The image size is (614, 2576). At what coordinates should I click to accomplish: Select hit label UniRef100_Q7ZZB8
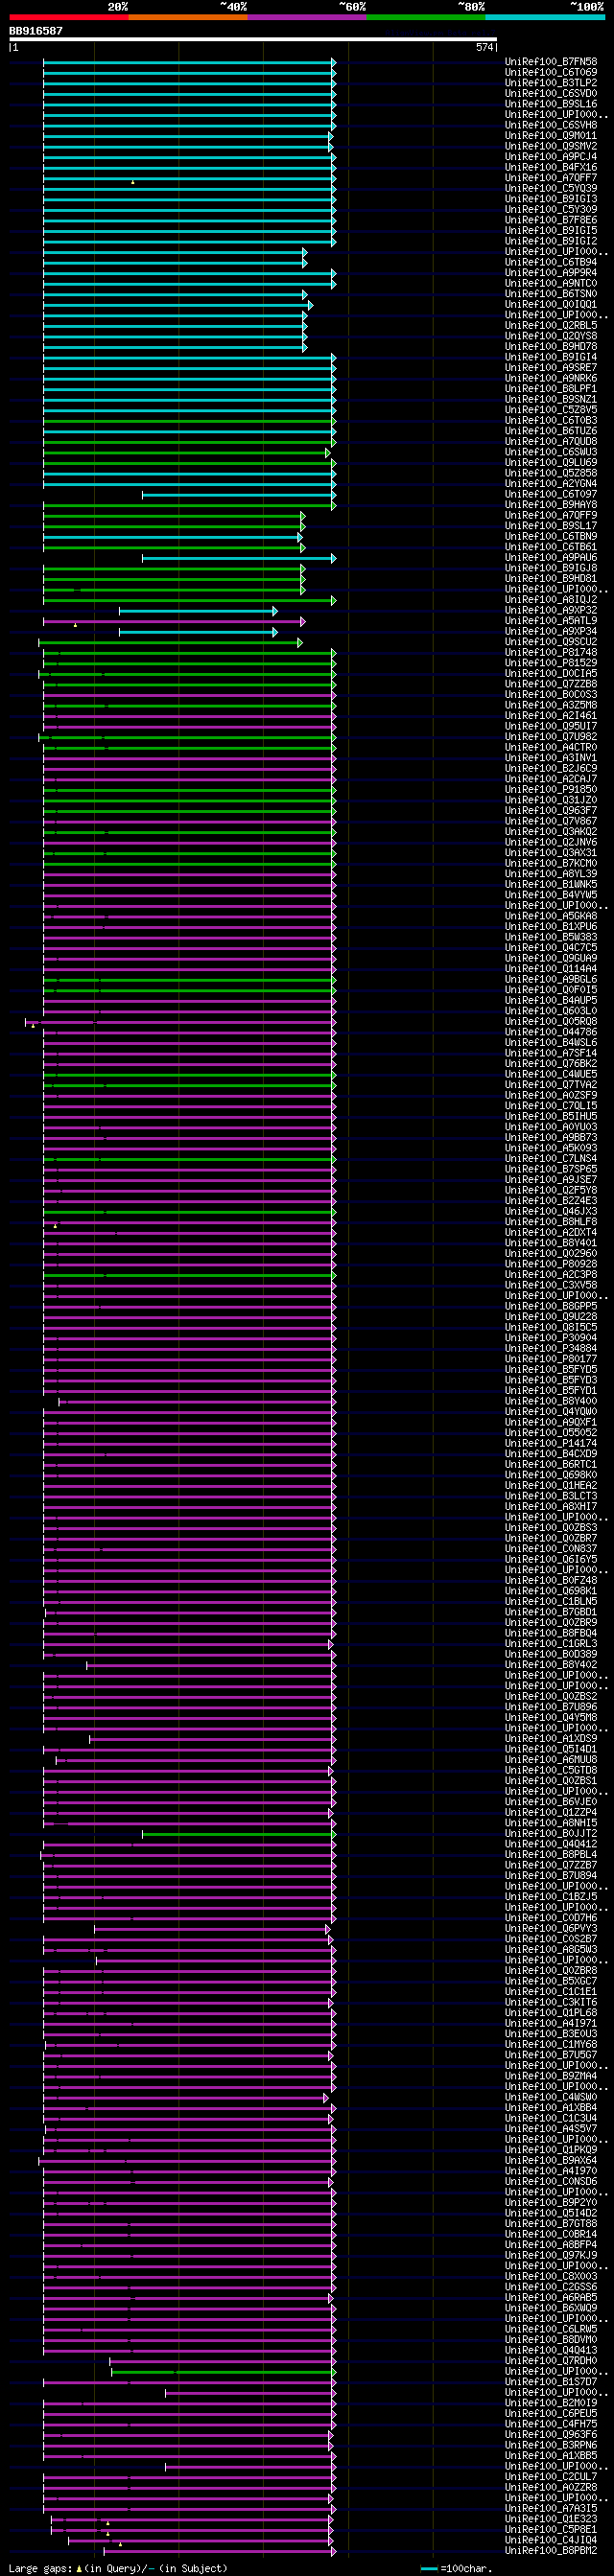pyautogui.click(x=551, y=684)
